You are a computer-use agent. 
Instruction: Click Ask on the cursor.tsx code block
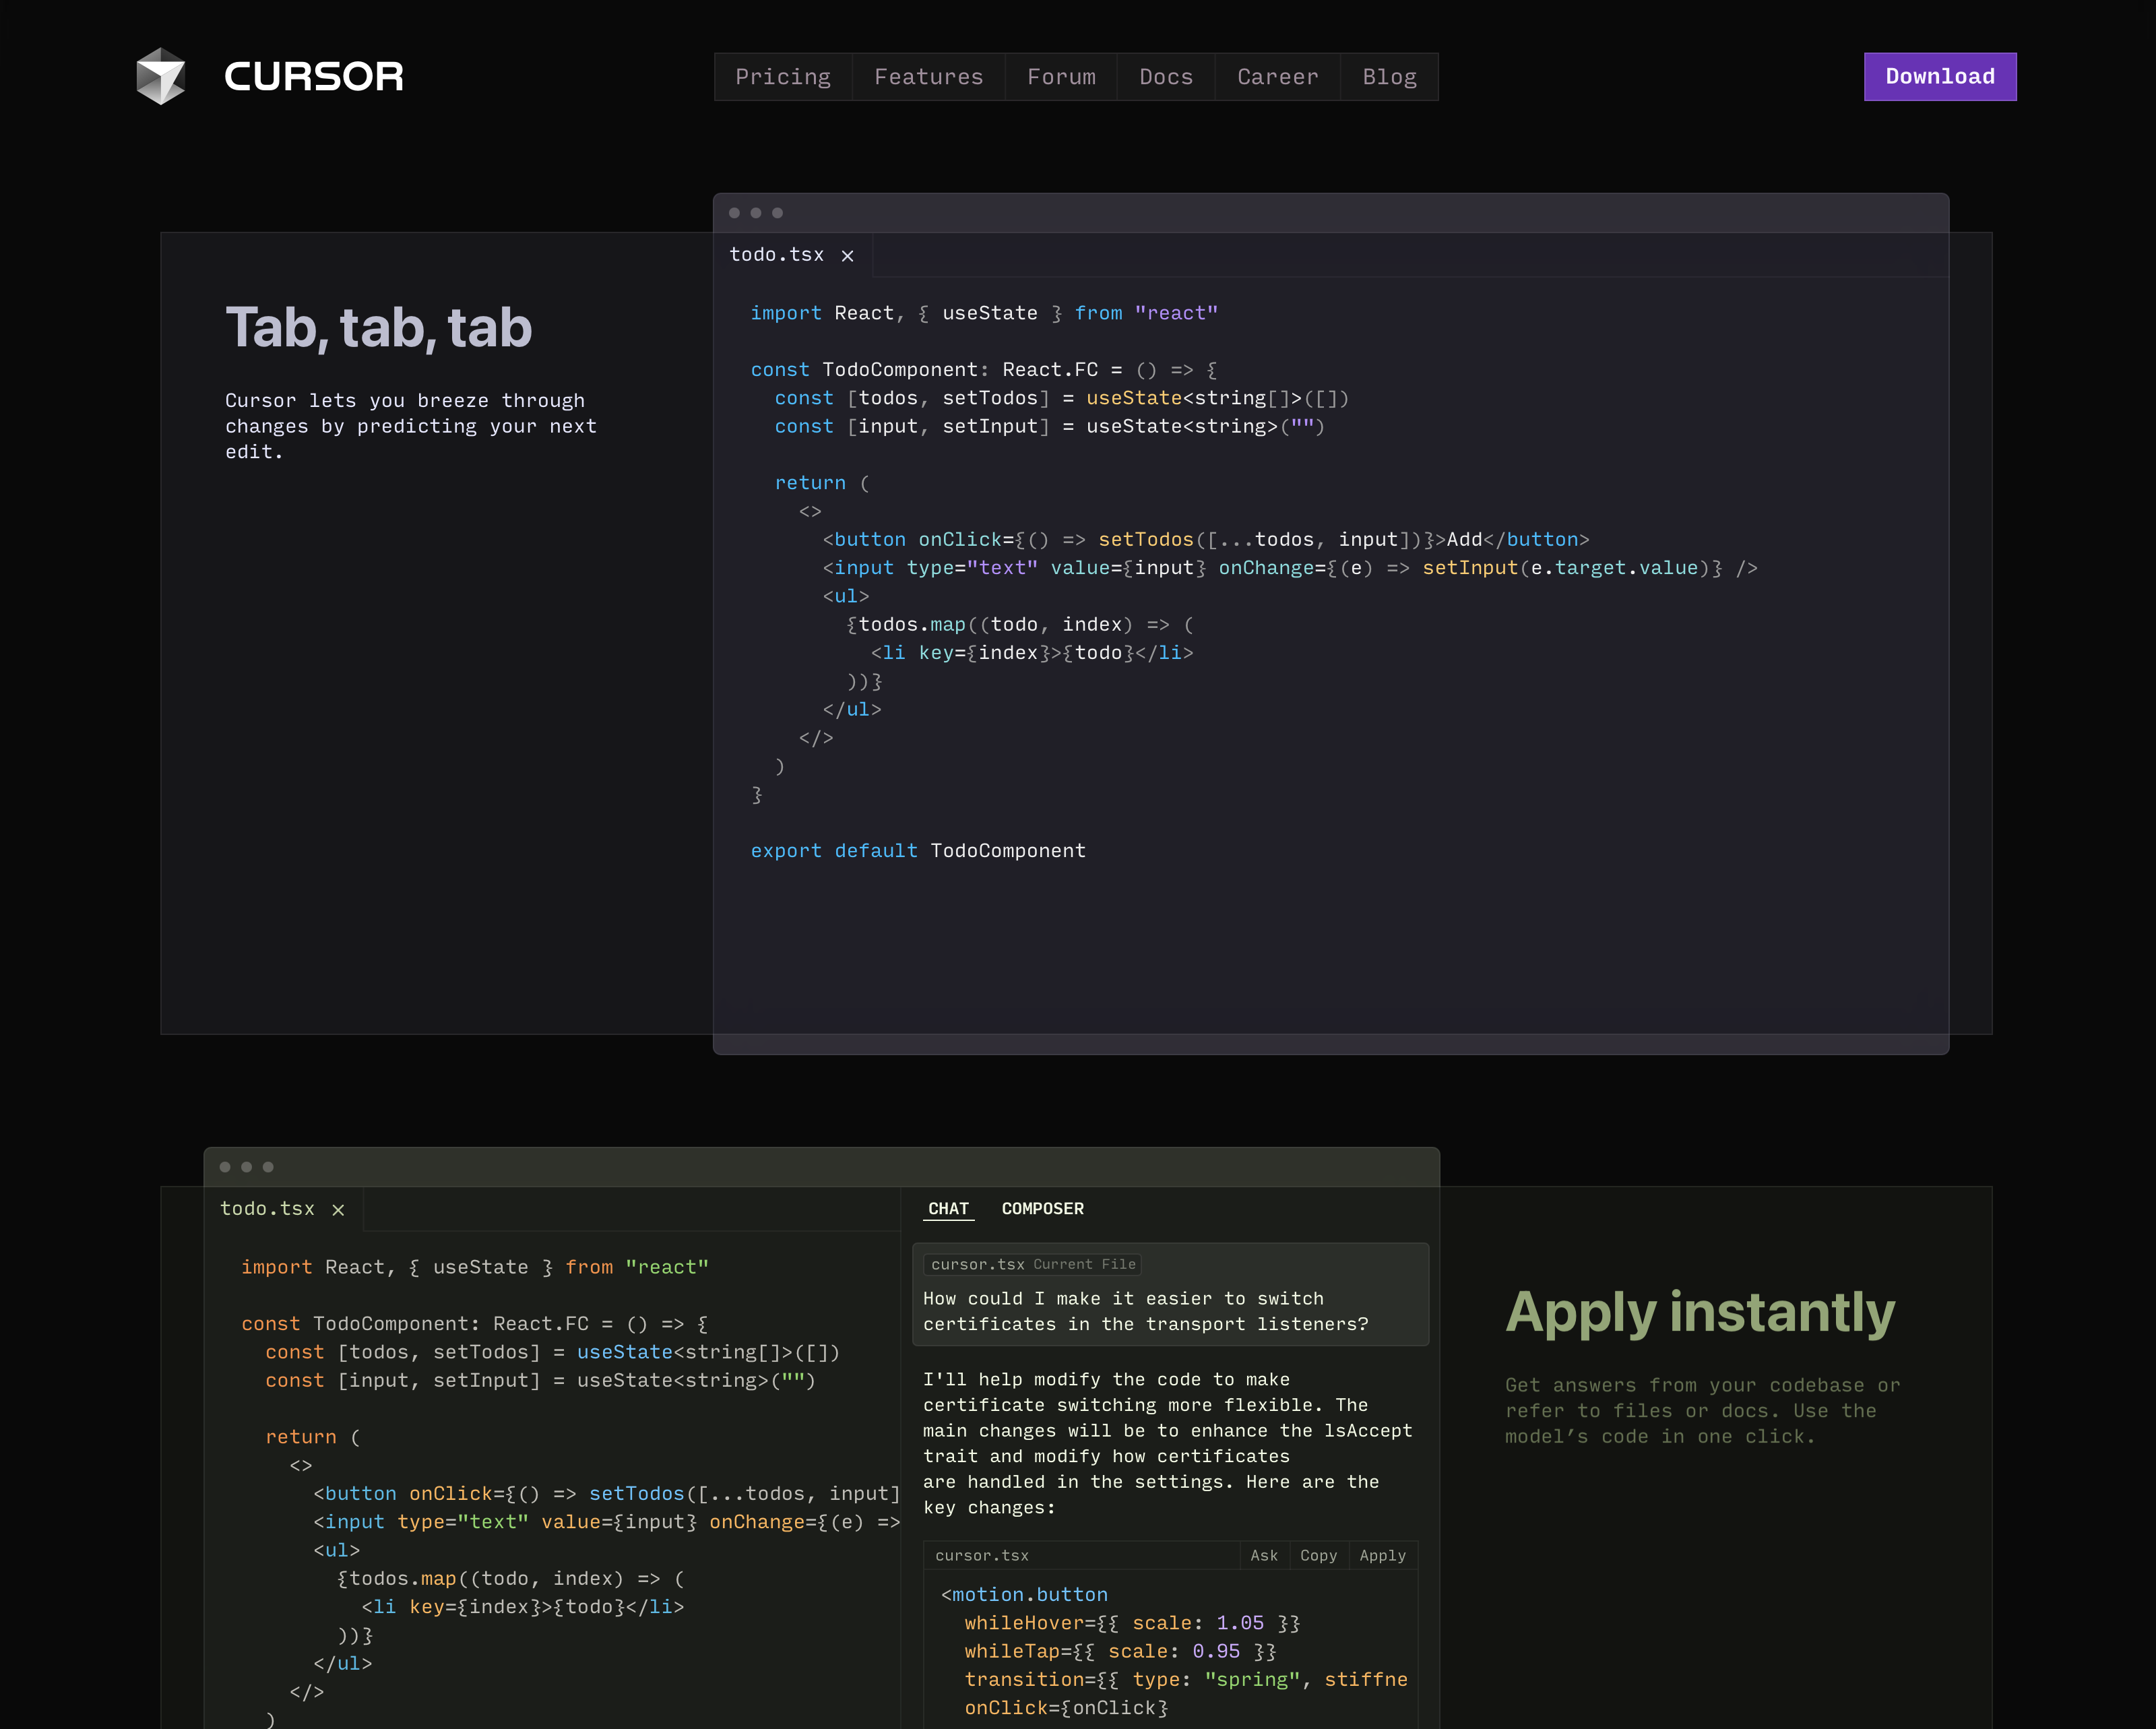tap(1264, 1556)
